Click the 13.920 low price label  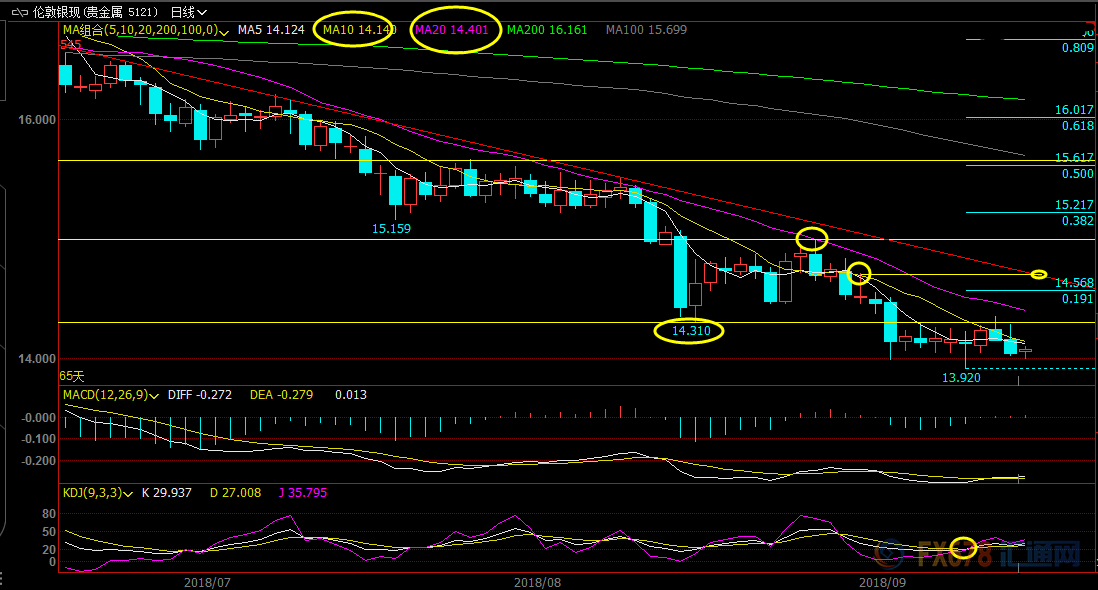point(961,378)
